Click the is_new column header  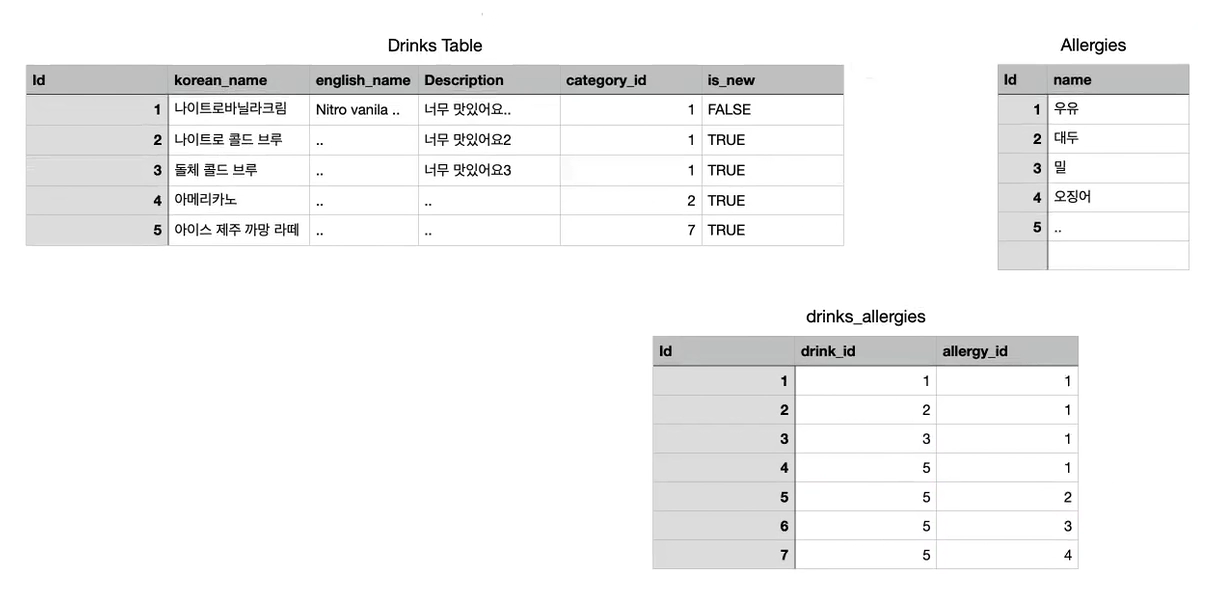click(772, 80)
